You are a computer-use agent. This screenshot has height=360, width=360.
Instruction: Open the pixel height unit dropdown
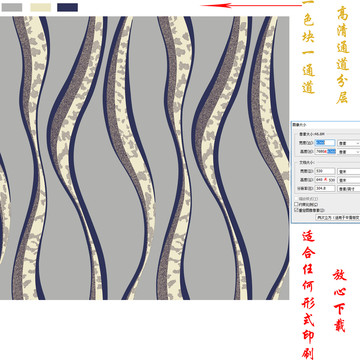pos(349,152)
